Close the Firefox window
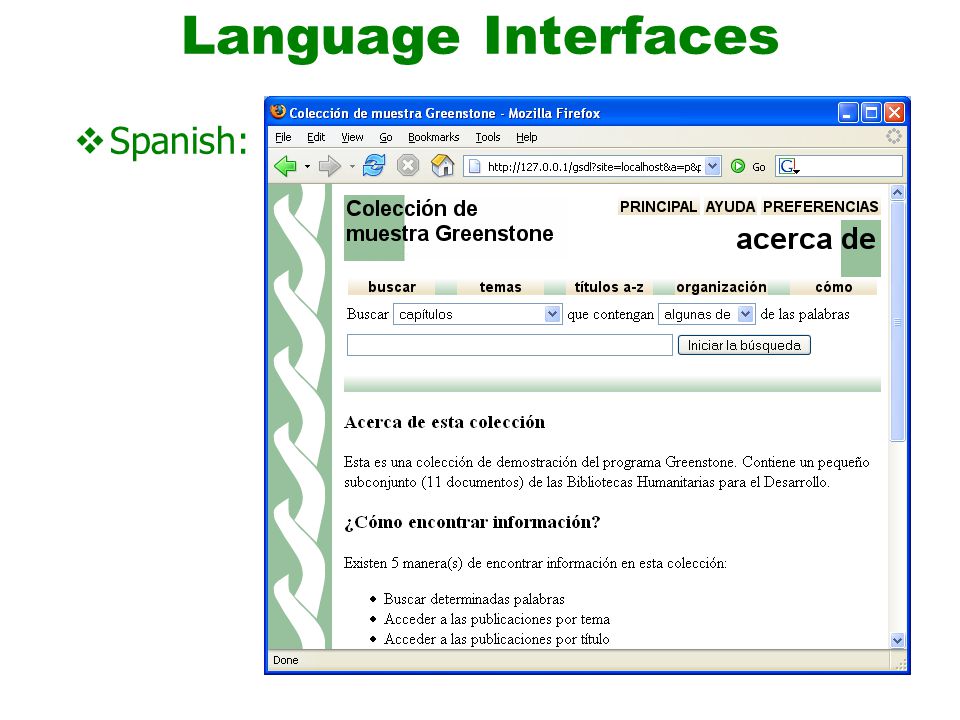This screenshot has width=960, height=720. tap(894, 113)
